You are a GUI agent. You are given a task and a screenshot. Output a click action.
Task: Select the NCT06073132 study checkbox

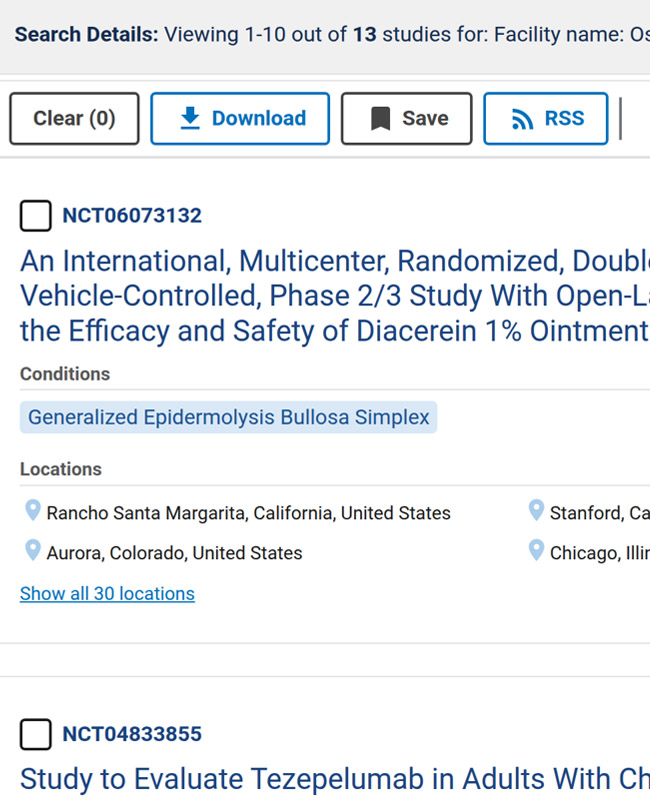click(x=36, y=216)
